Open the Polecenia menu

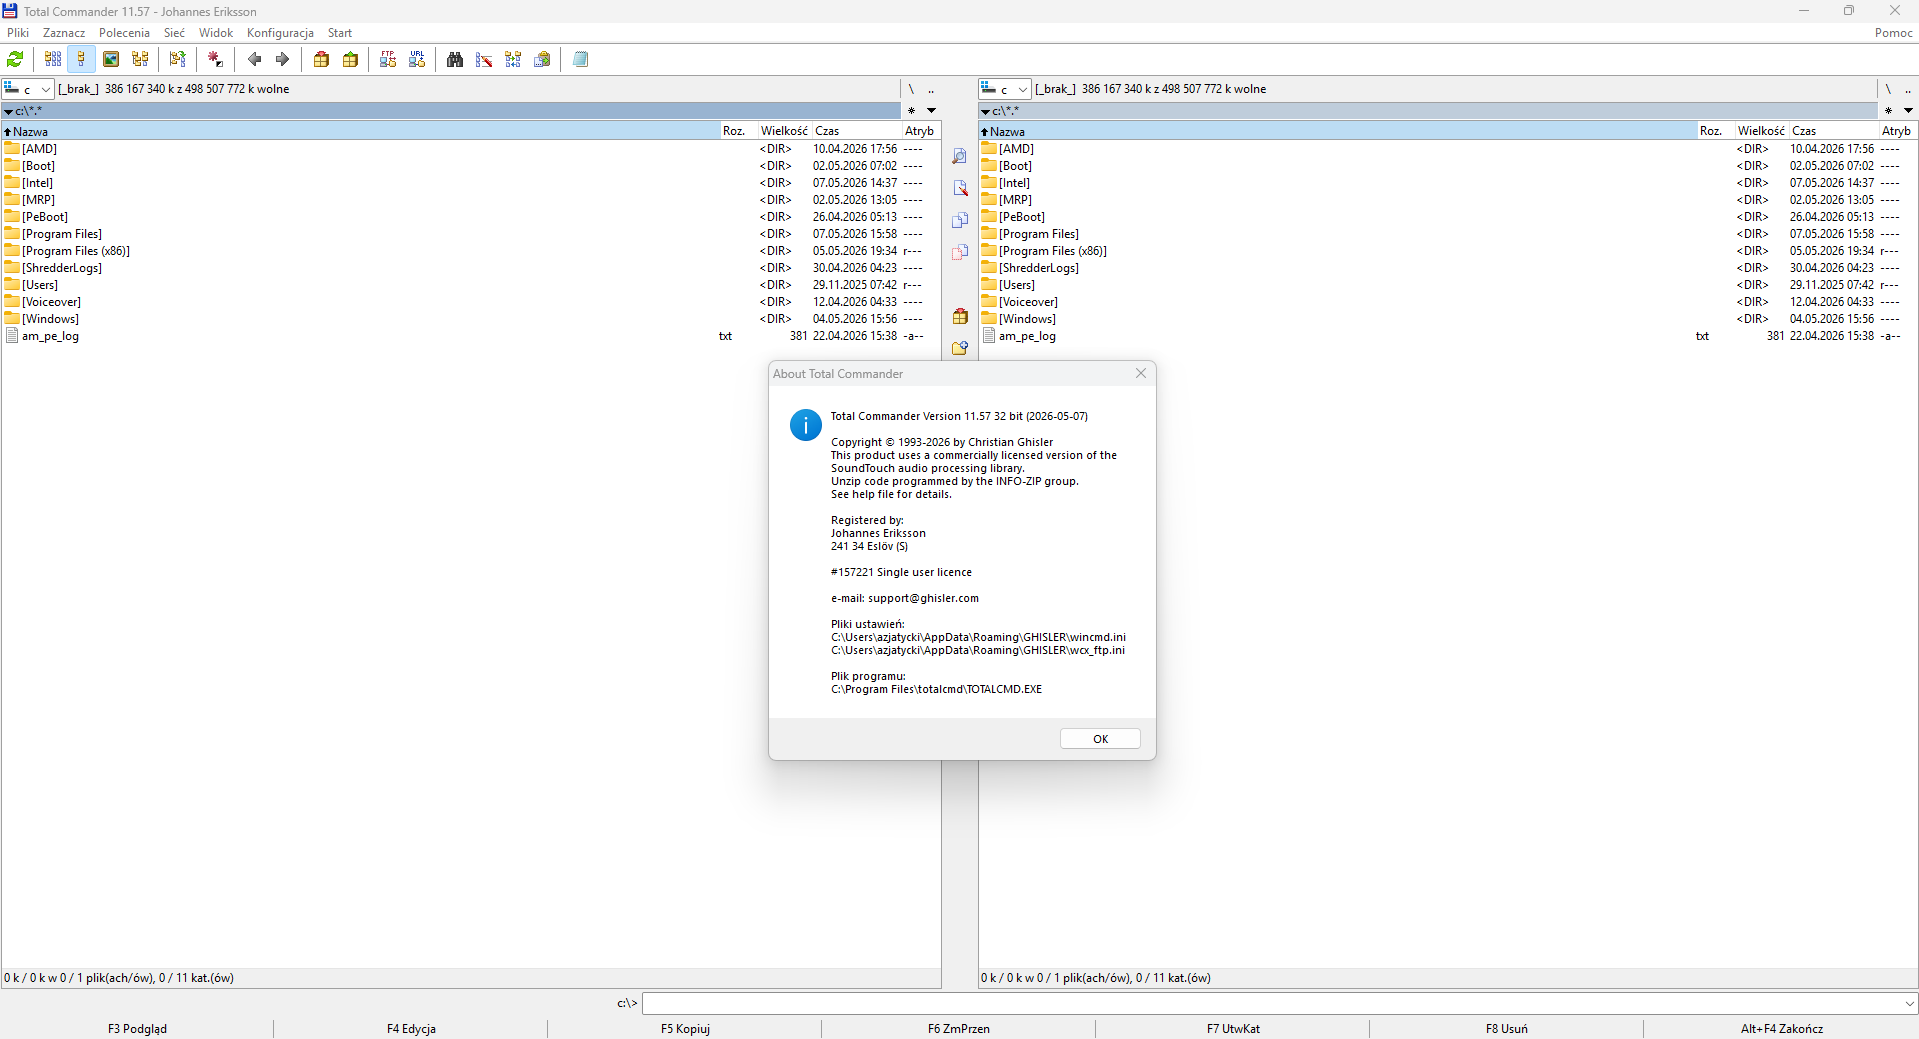click(124, 33)
